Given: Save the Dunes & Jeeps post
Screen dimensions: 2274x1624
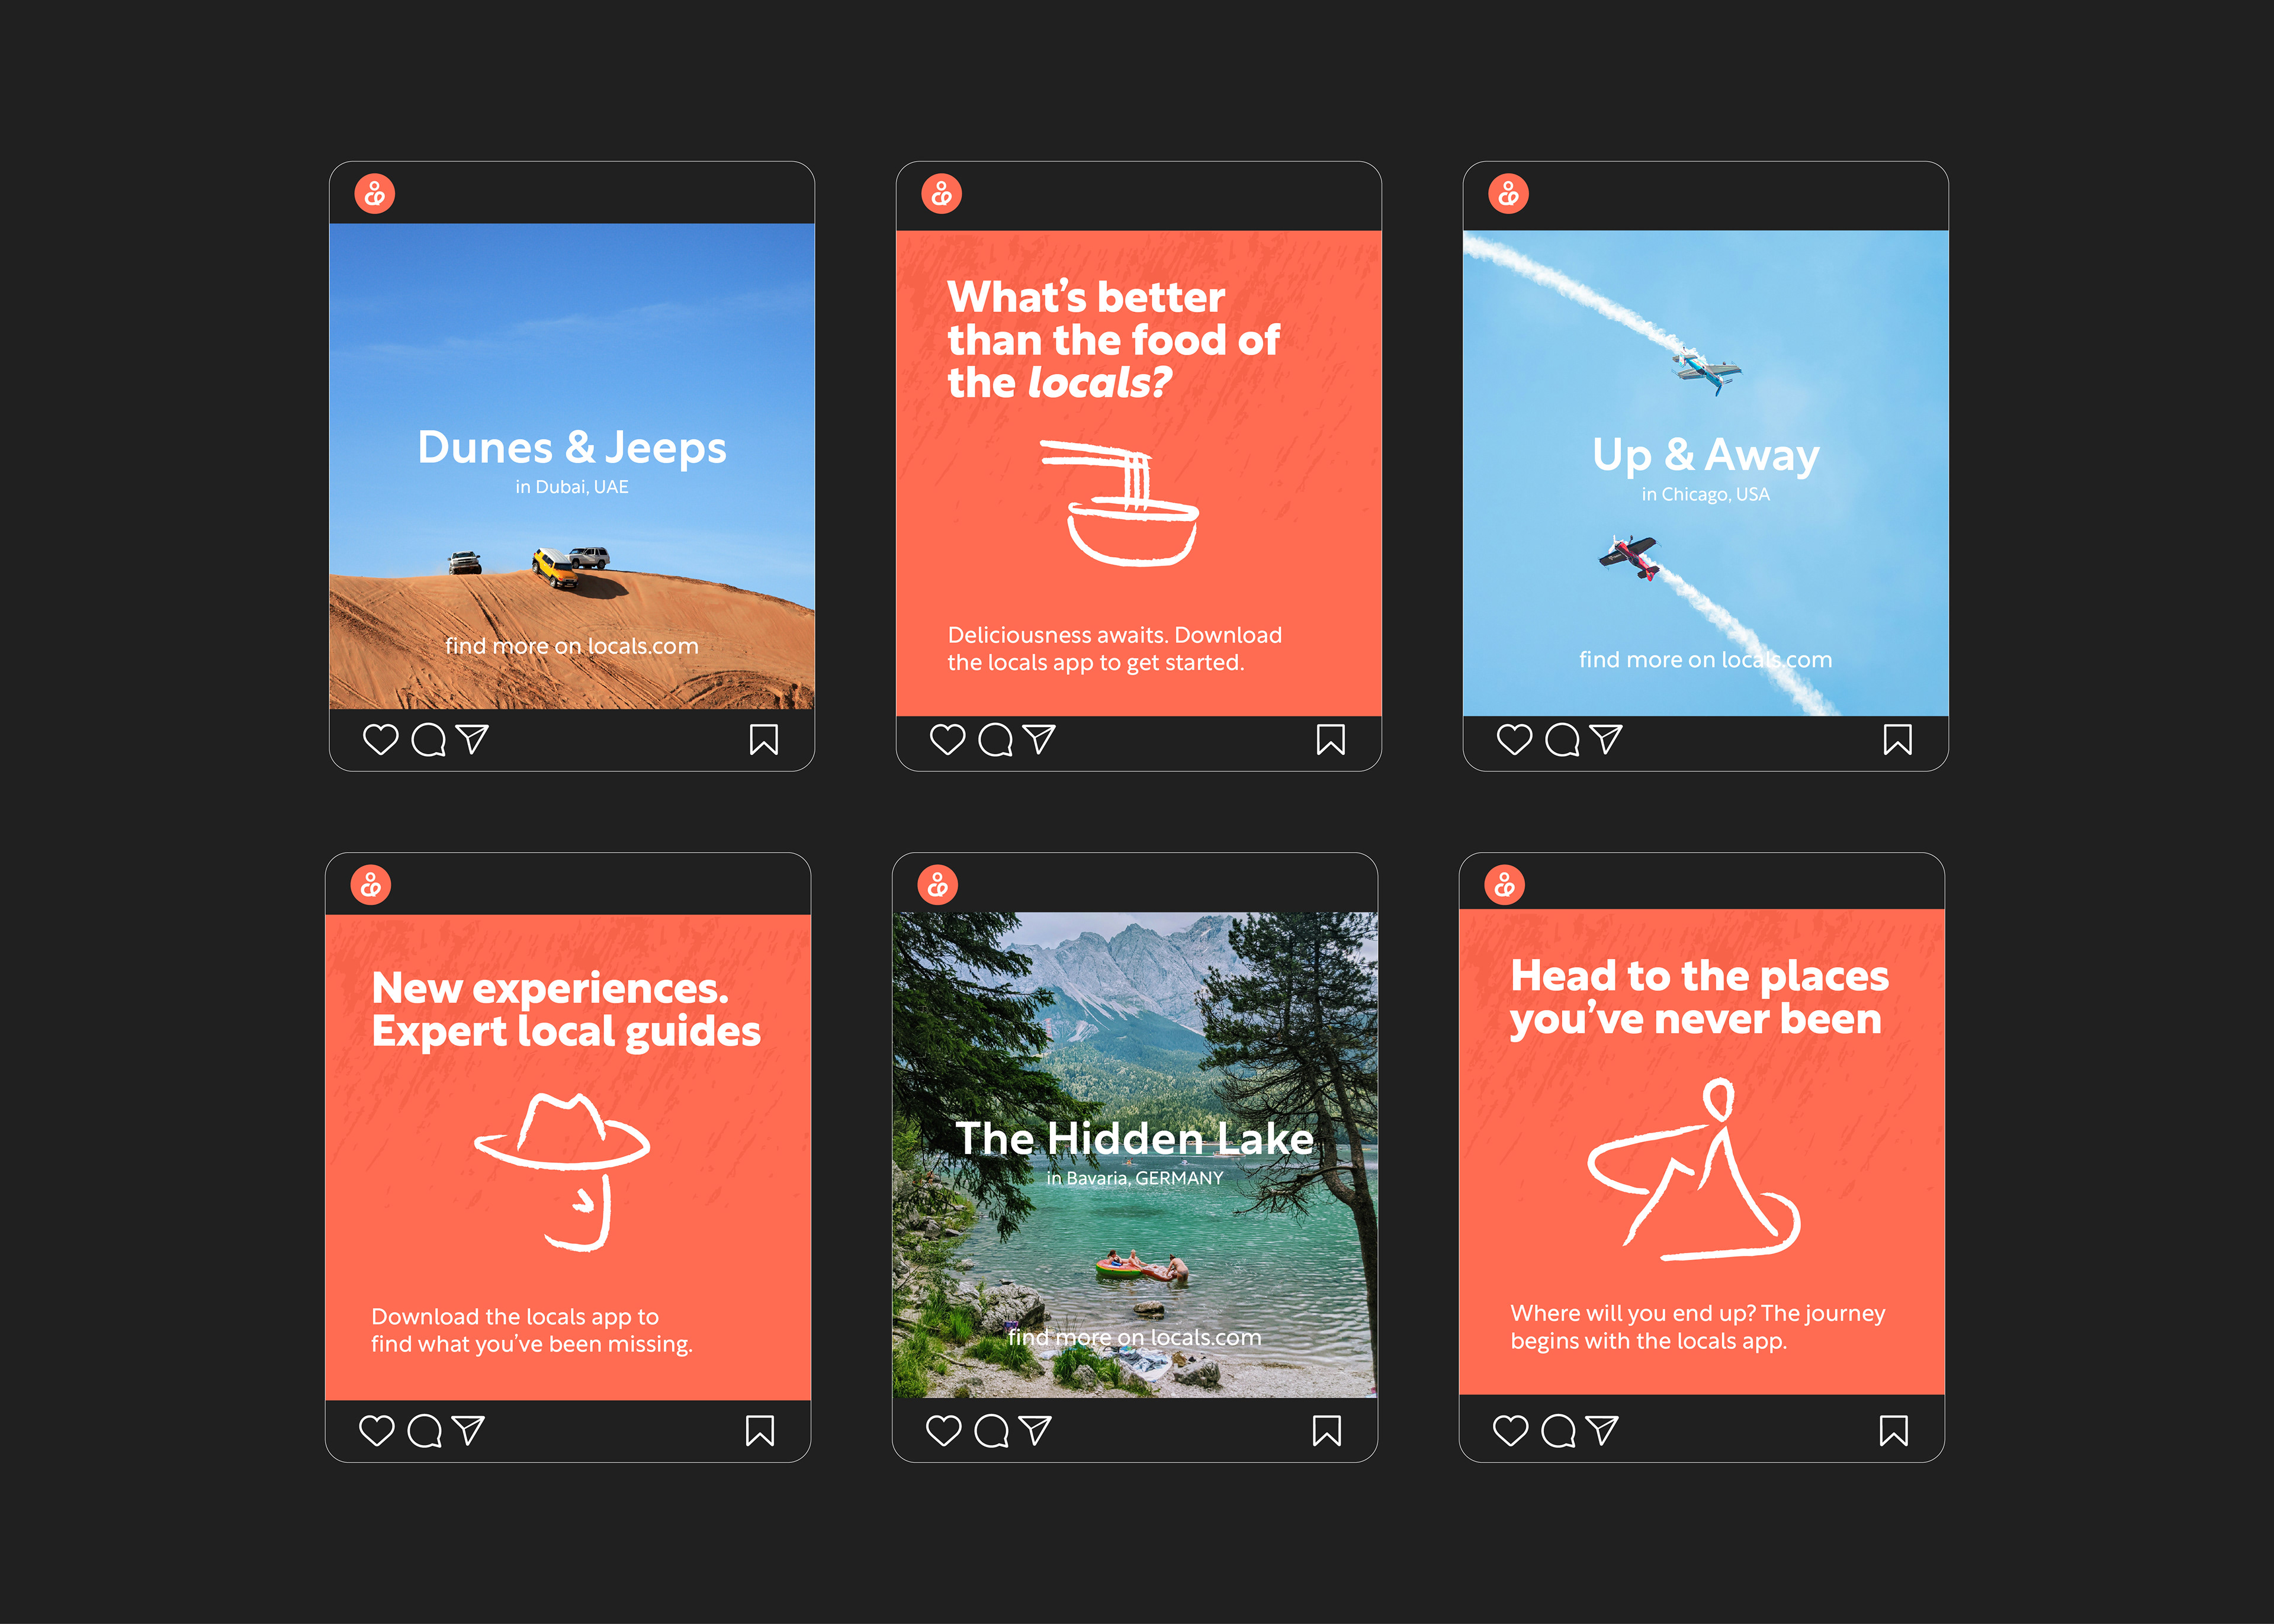Looking at the screenshot, I should (x=763, y=740).
